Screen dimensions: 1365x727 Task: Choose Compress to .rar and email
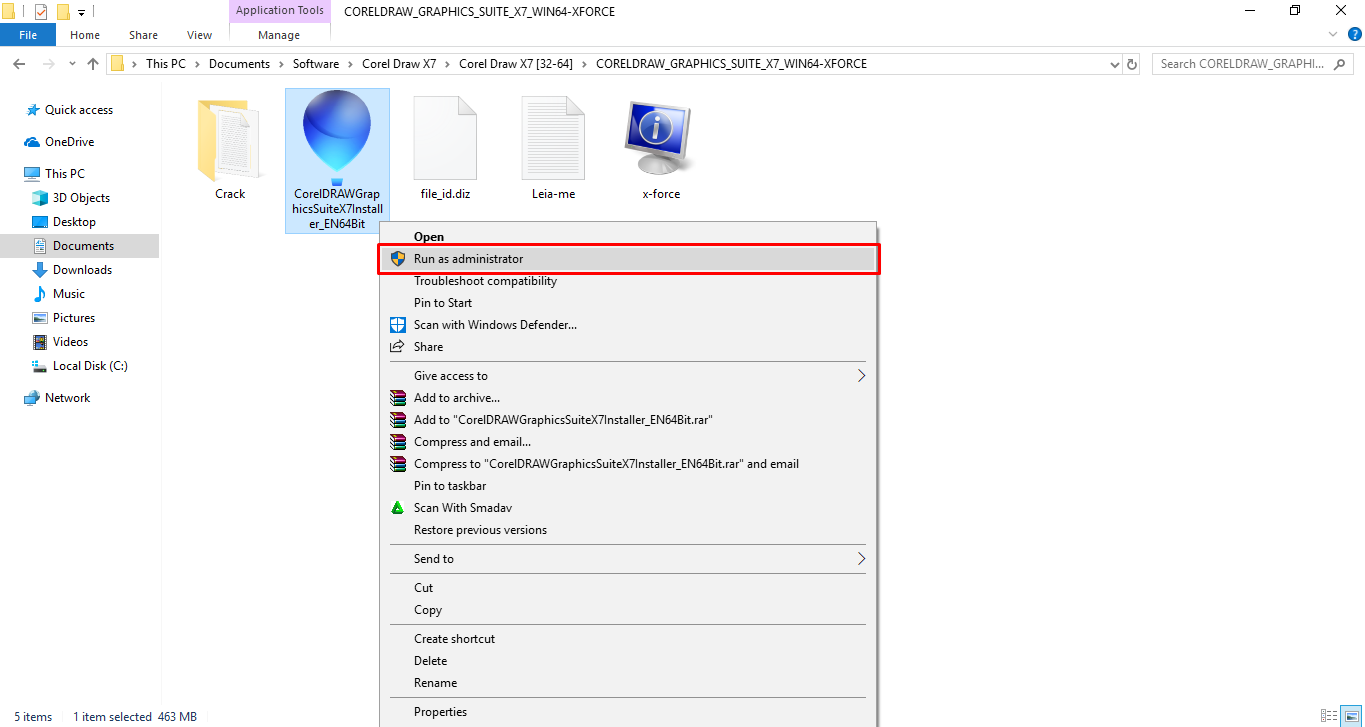click(x=628, y=464)
